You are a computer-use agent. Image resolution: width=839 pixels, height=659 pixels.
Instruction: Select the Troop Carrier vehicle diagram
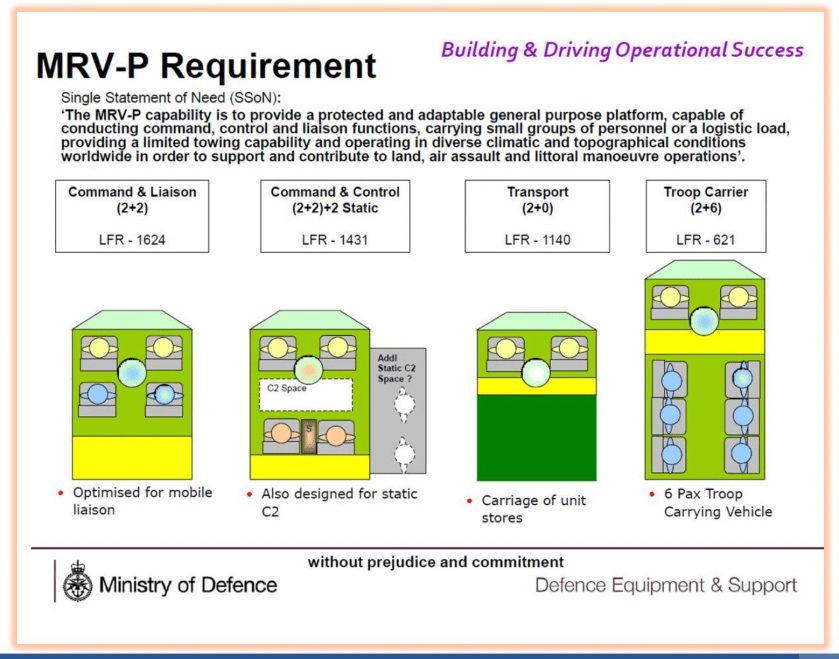tap(705, 370)
